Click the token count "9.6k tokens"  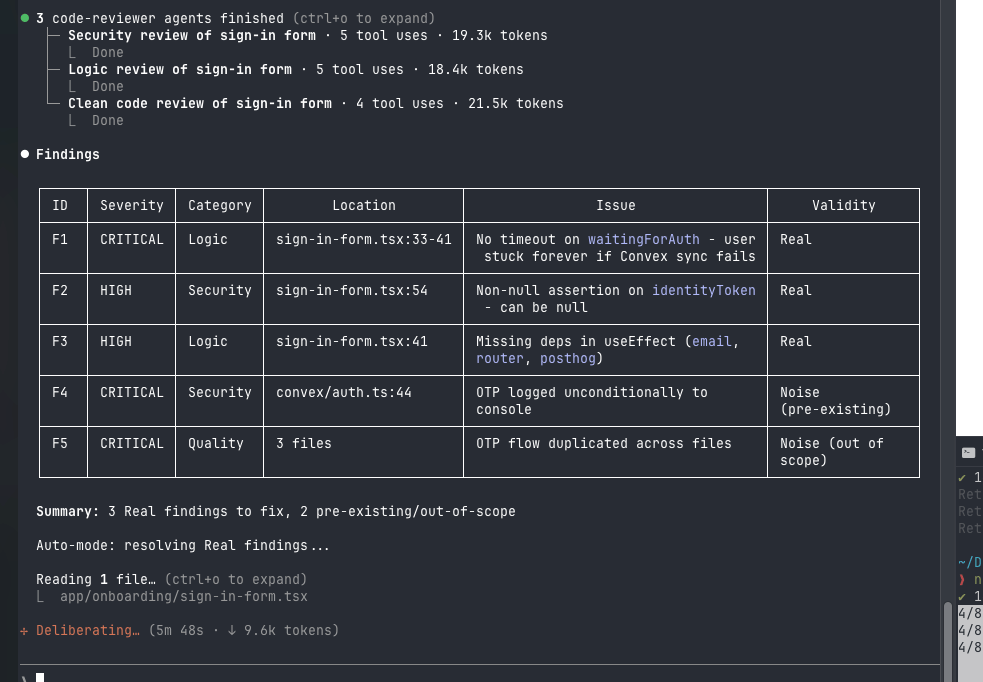coord(287,631)
